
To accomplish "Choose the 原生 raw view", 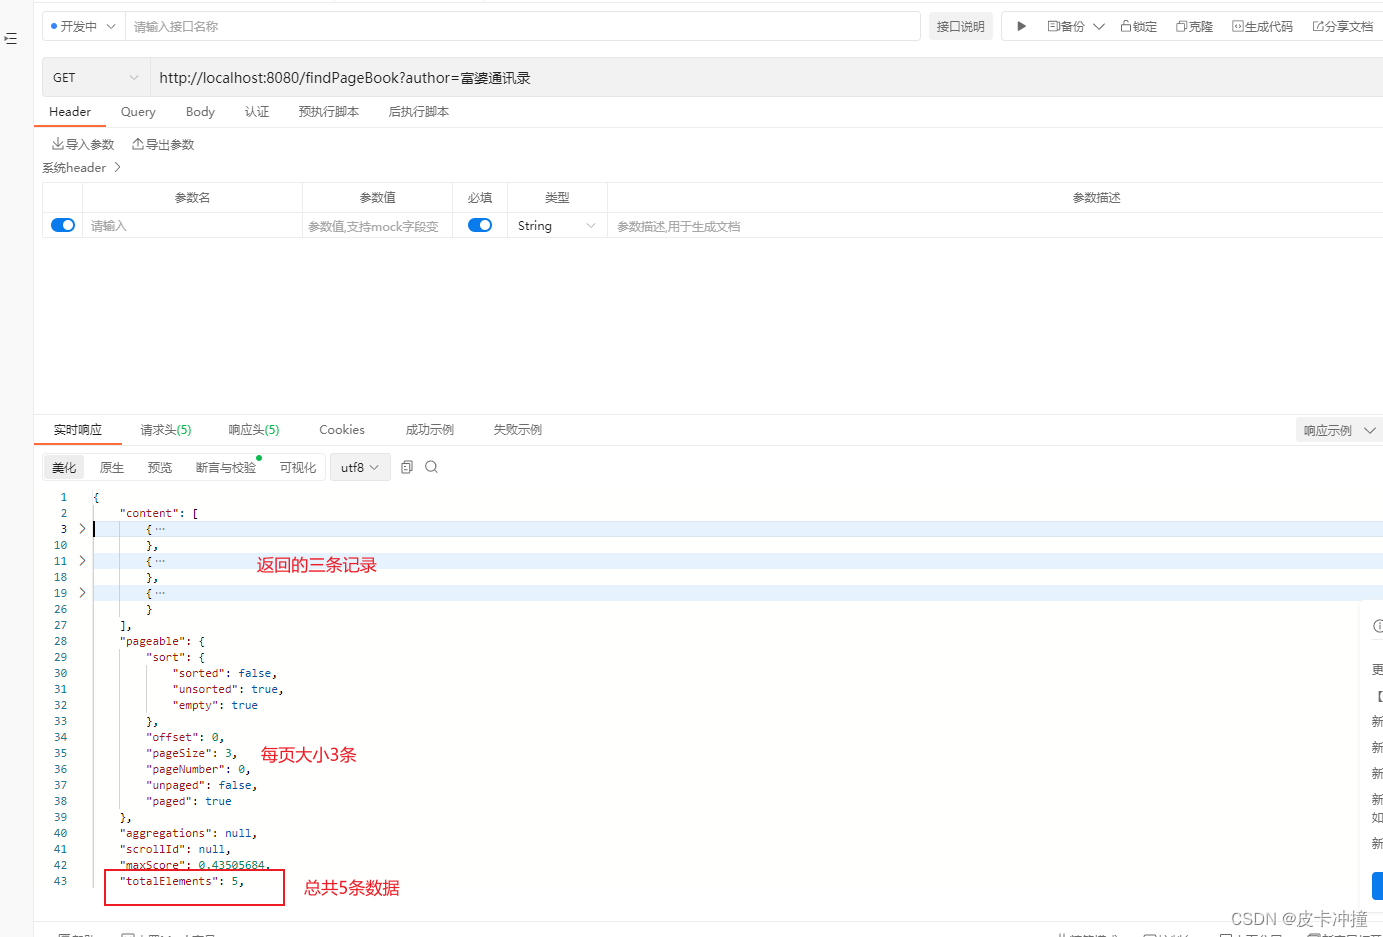I will [112, 467].
